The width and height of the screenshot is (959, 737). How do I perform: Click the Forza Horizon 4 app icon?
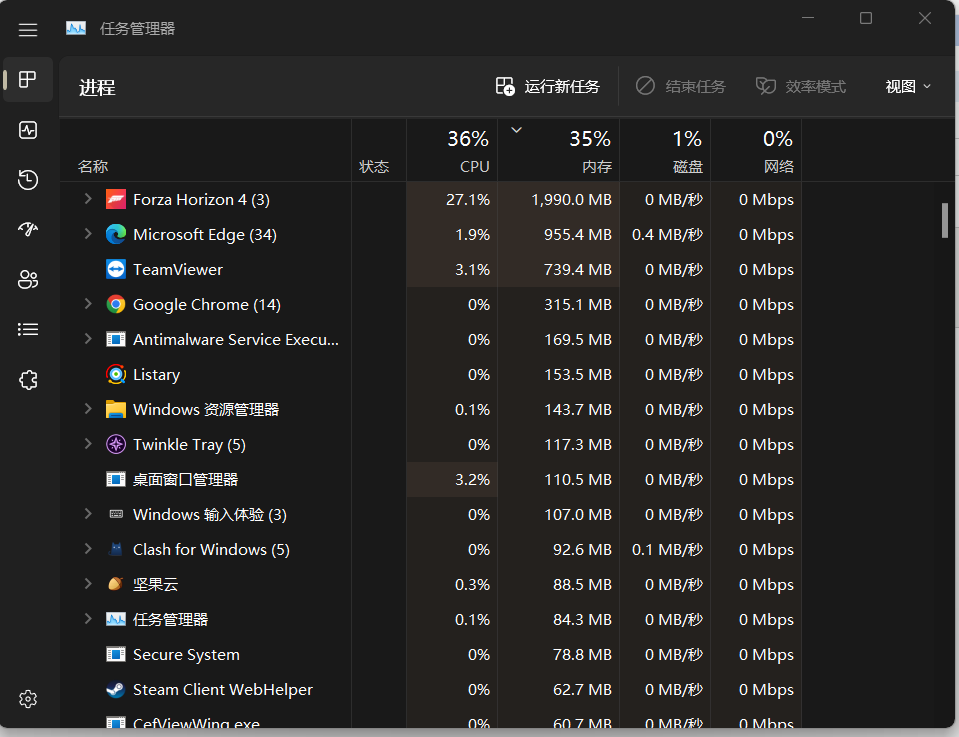pyautogui.click(x=116, y=199)
